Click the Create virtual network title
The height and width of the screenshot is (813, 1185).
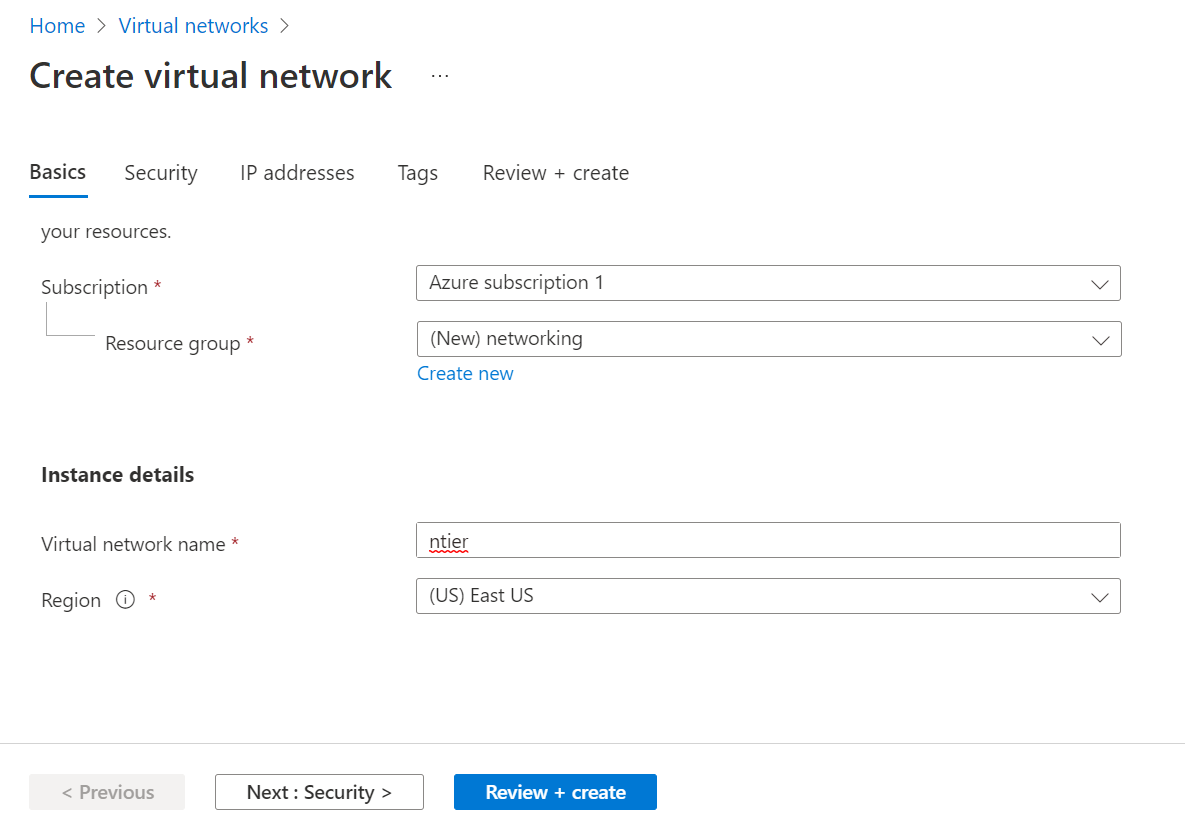pyautogui.click(x=211, y=76)
